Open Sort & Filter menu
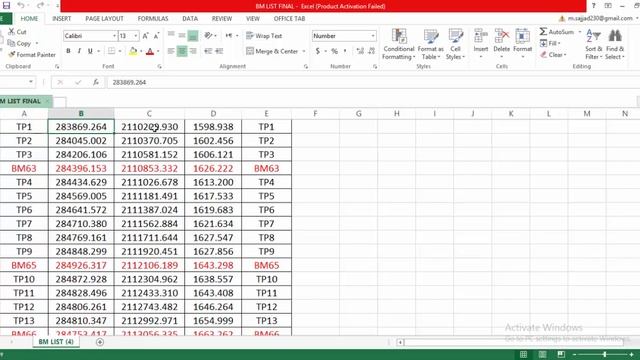Screen dimensions: 640x360 tap(593, 44)
